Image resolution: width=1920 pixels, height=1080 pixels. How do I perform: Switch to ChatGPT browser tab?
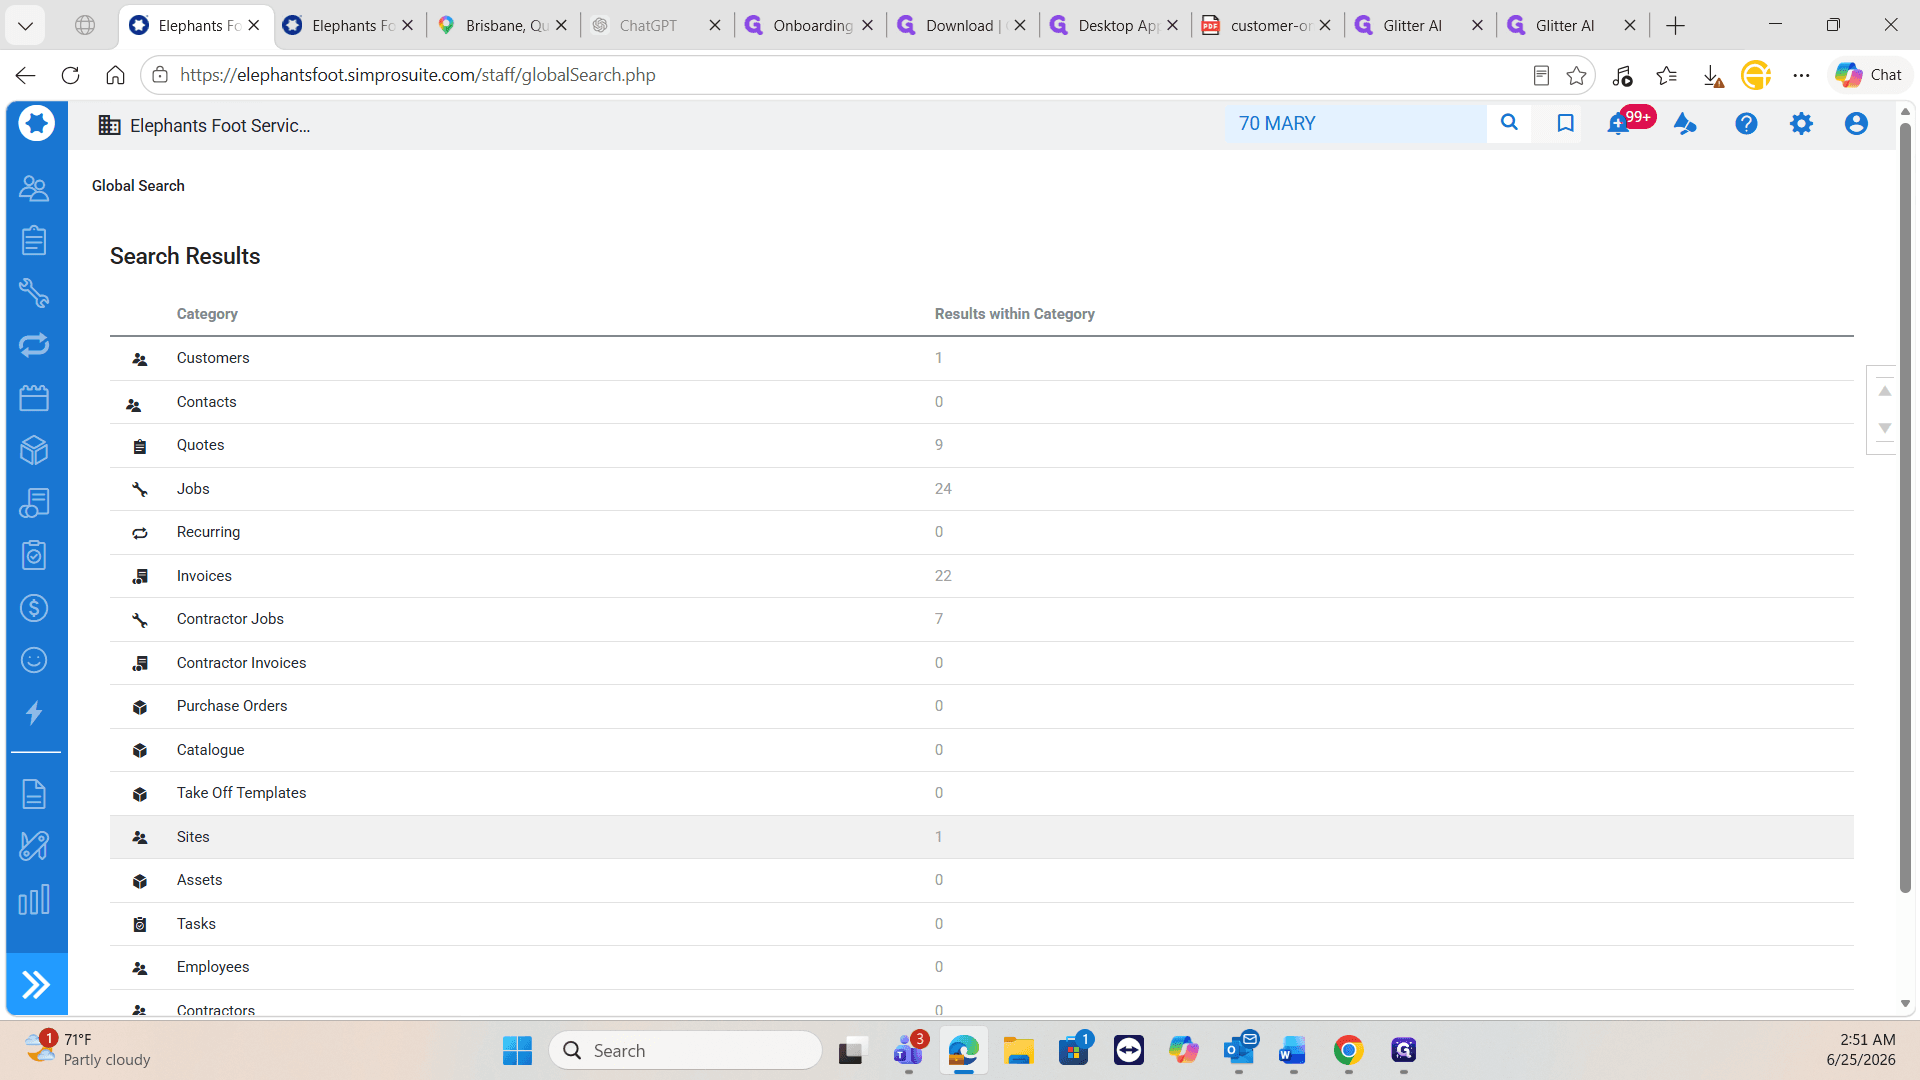coord(655,26)
